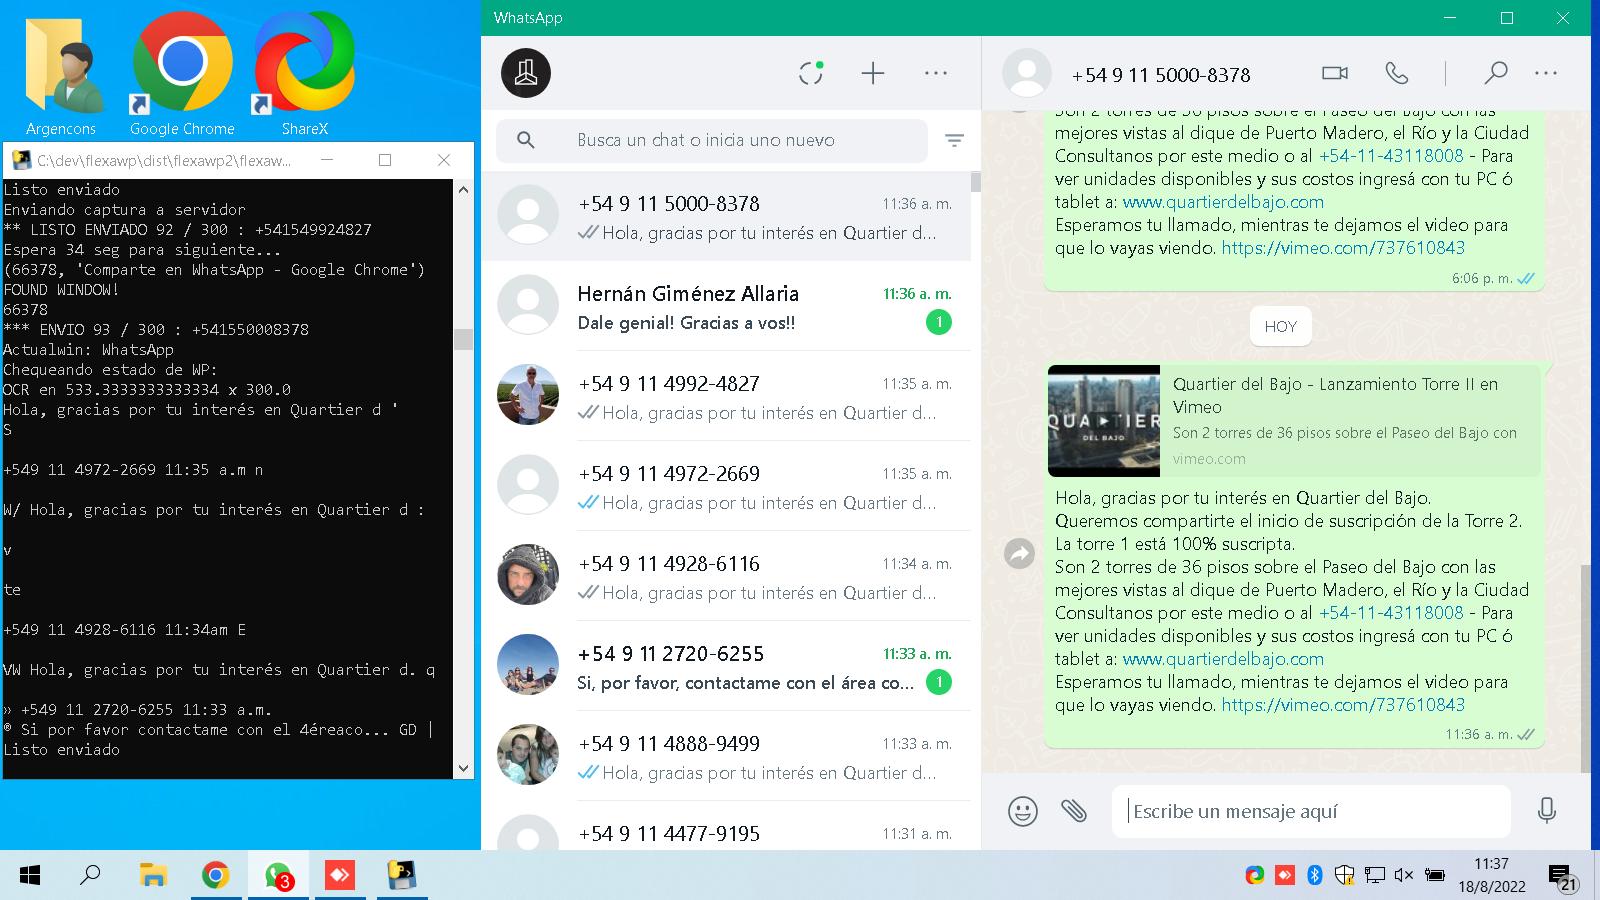The width and height of the screenshot is (1600, 900).
Task: Open the 11:36 message's vimeo.com/737610843 link
Action: [x=1343, y=705]
